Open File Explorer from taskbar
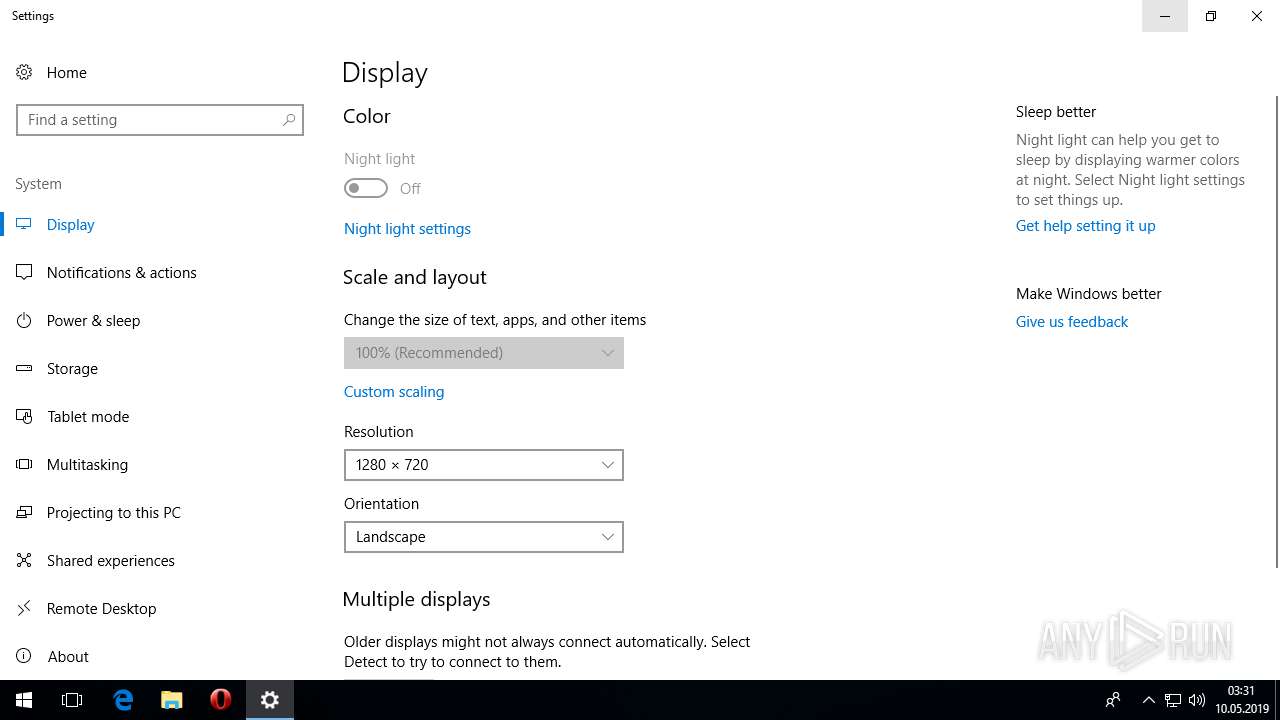Image resolution: width=1280 pixels, height=720 pixels. coord(172,700)
